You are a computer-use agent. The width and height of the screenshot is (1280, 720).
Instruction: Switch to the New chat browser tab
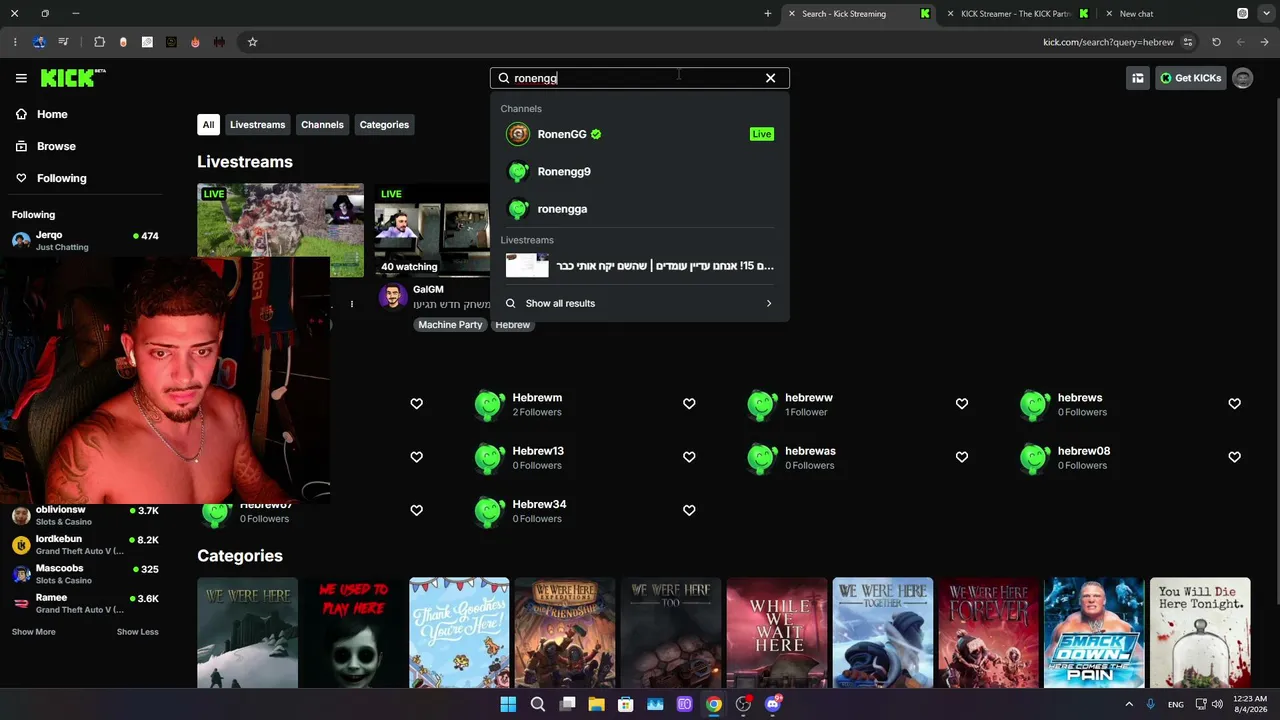tap(1136, 14)
